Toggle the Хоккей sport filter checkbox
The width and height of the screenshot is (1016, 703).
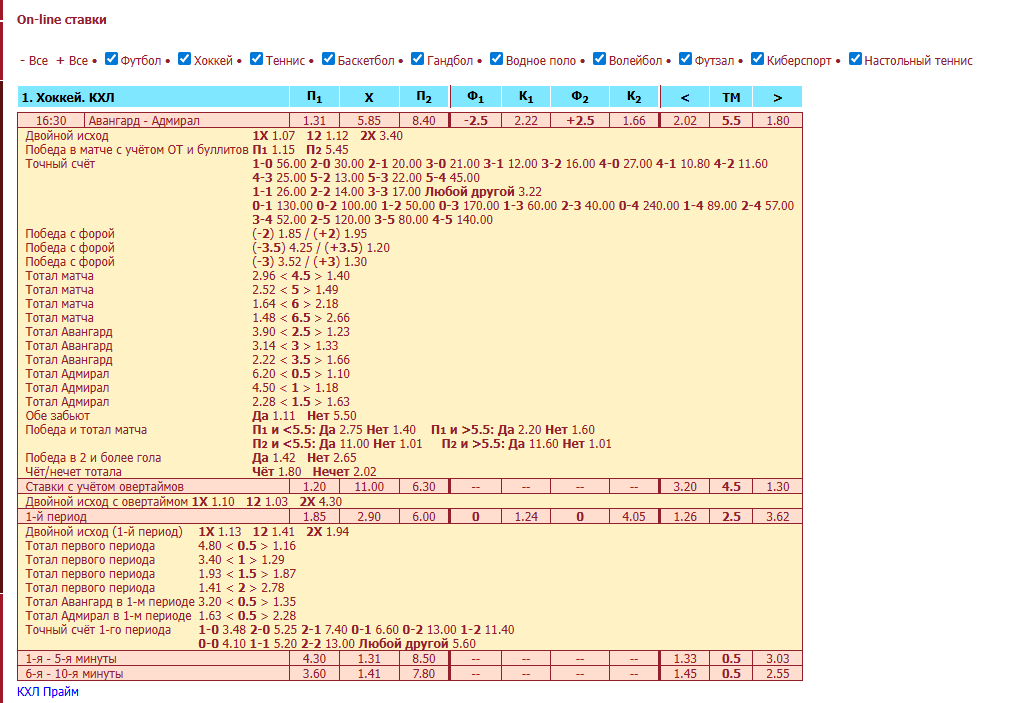(x=185, y=59)
